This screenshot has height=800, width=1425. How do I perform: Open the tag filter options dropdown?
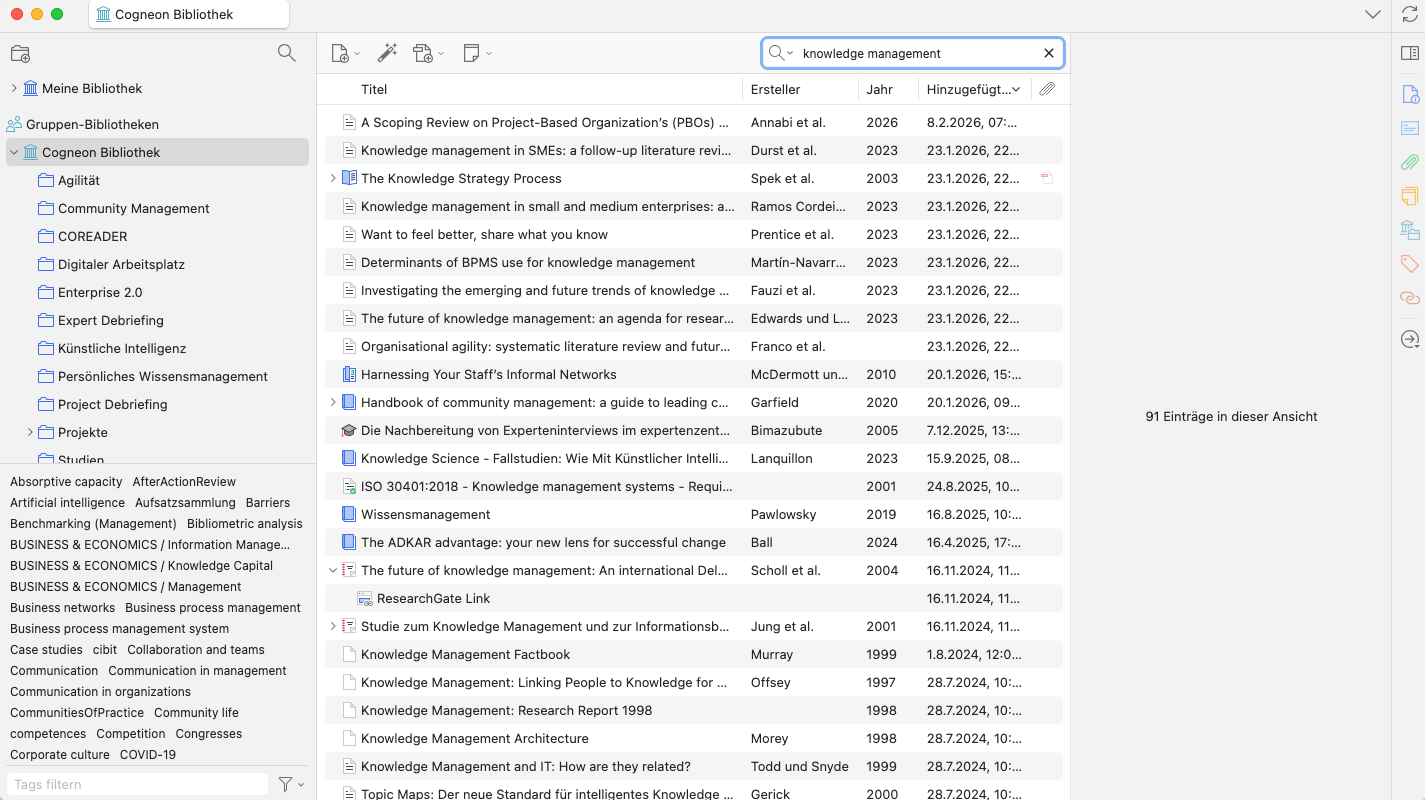click(x=290, y=785)
